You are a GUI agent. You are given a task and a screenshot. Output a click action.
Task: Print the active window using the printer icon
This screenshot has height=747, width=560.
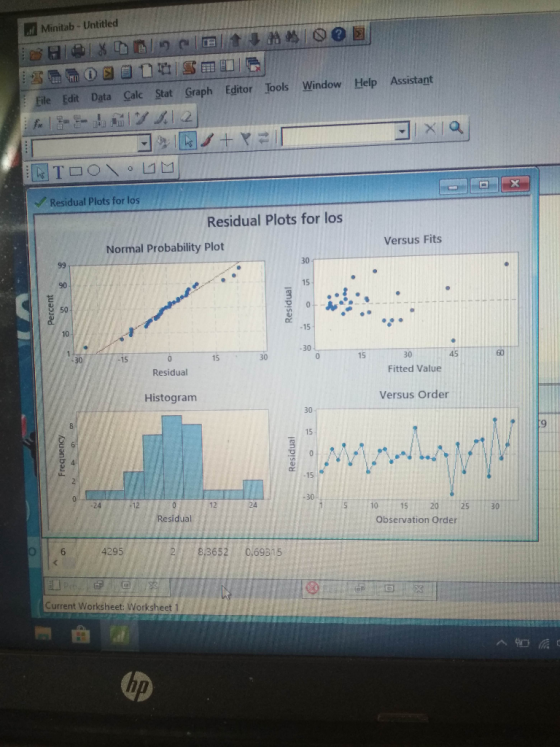tap(79, 51)
